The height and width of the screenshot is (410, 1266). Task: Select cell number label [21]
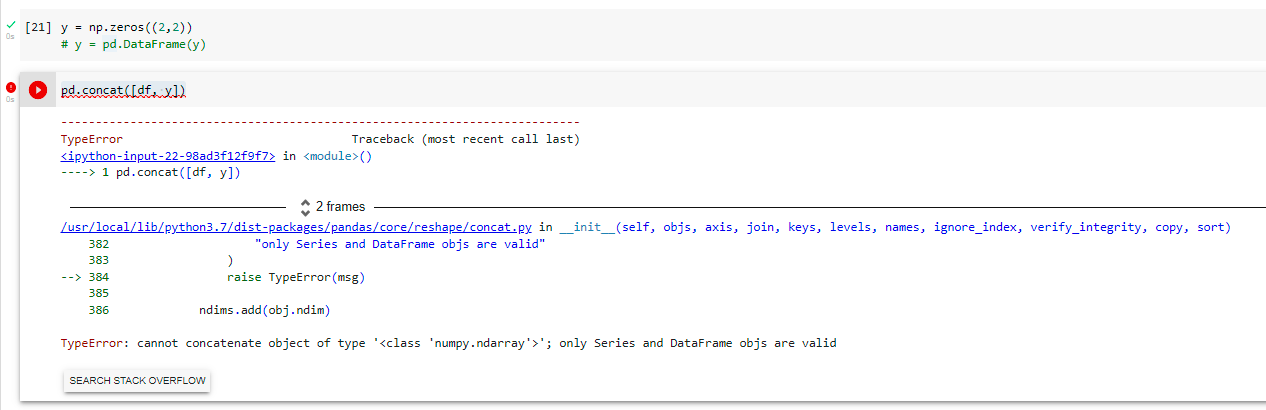[37, 28]
